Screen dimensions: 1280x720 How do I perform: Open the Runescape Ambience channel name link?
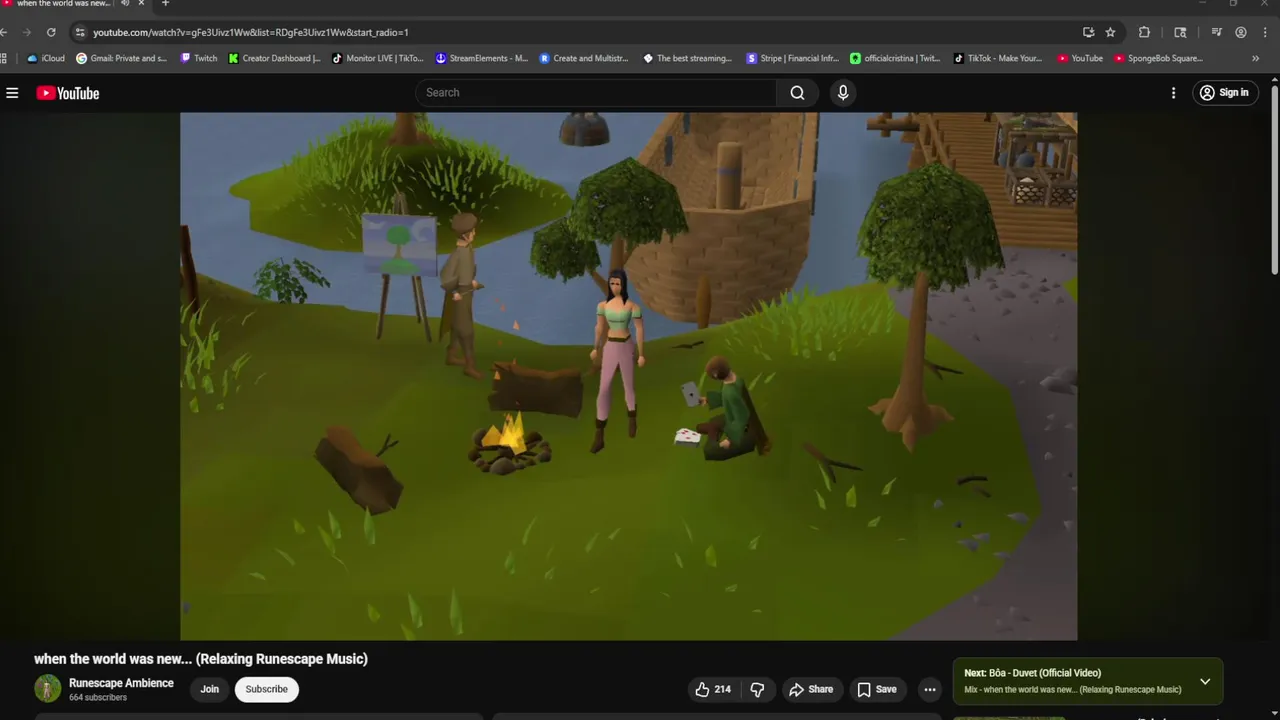pyautogui.click(x=121, y=683)
